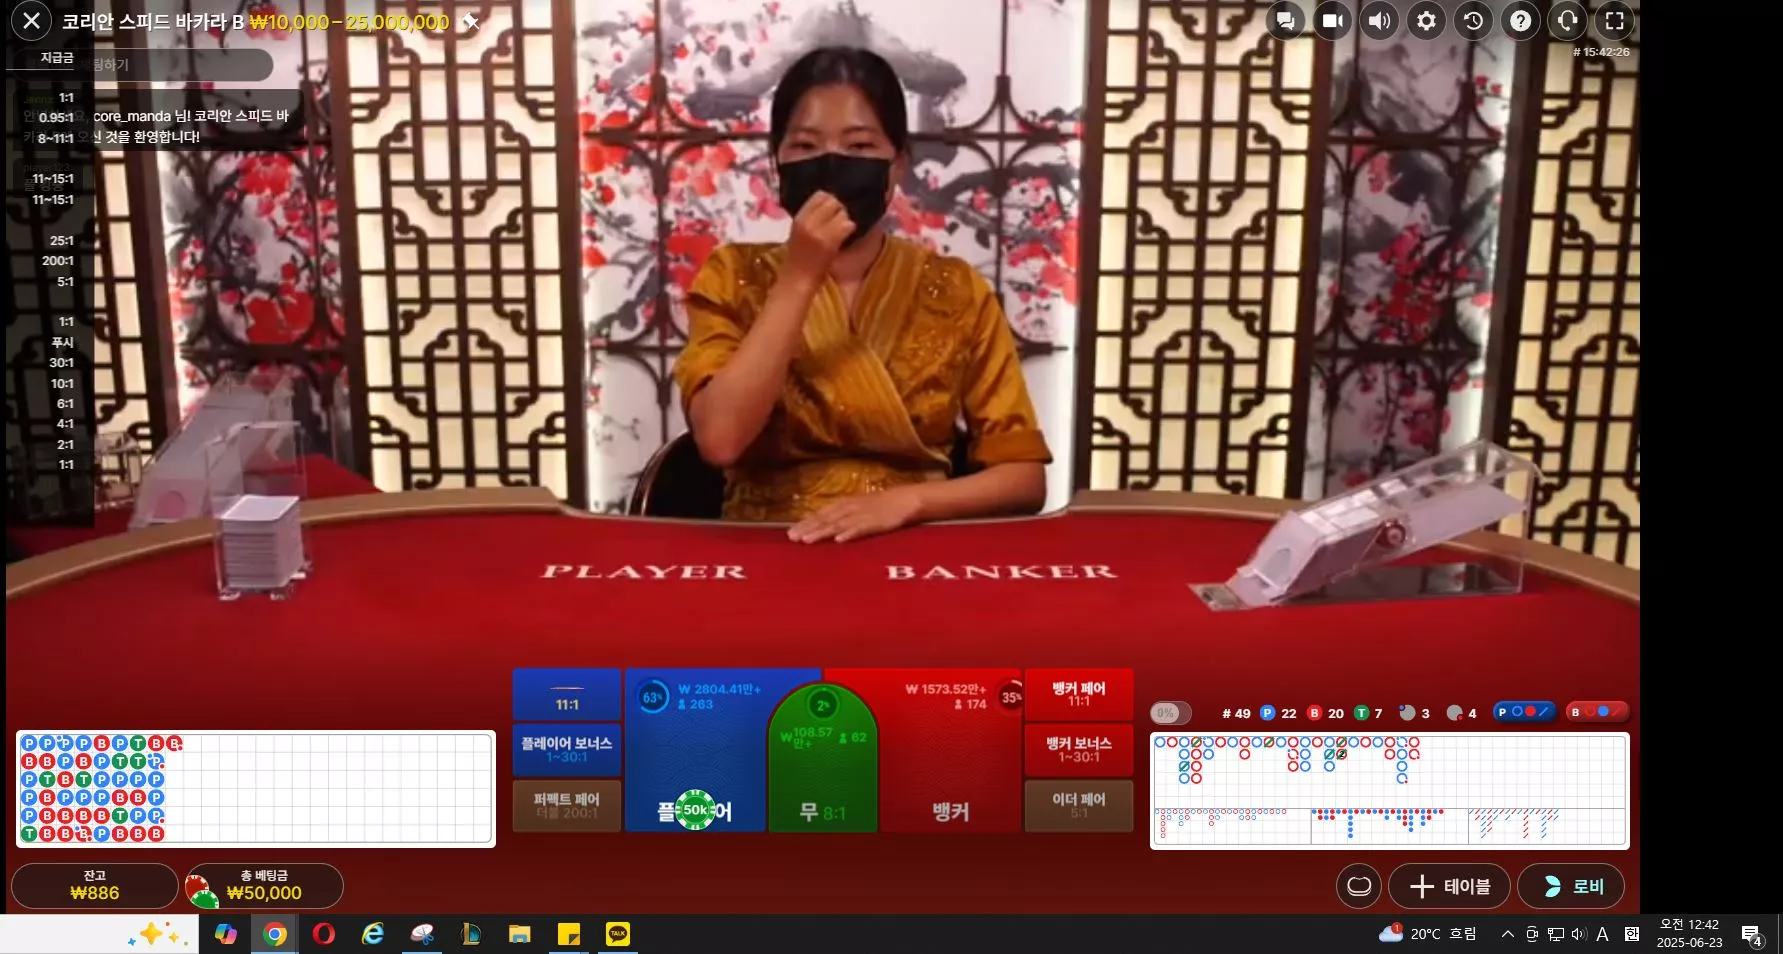The width and height of the screenshot is (1783, 954).
Task: Click the table view oval icon button
Action: click(1359, 886)
